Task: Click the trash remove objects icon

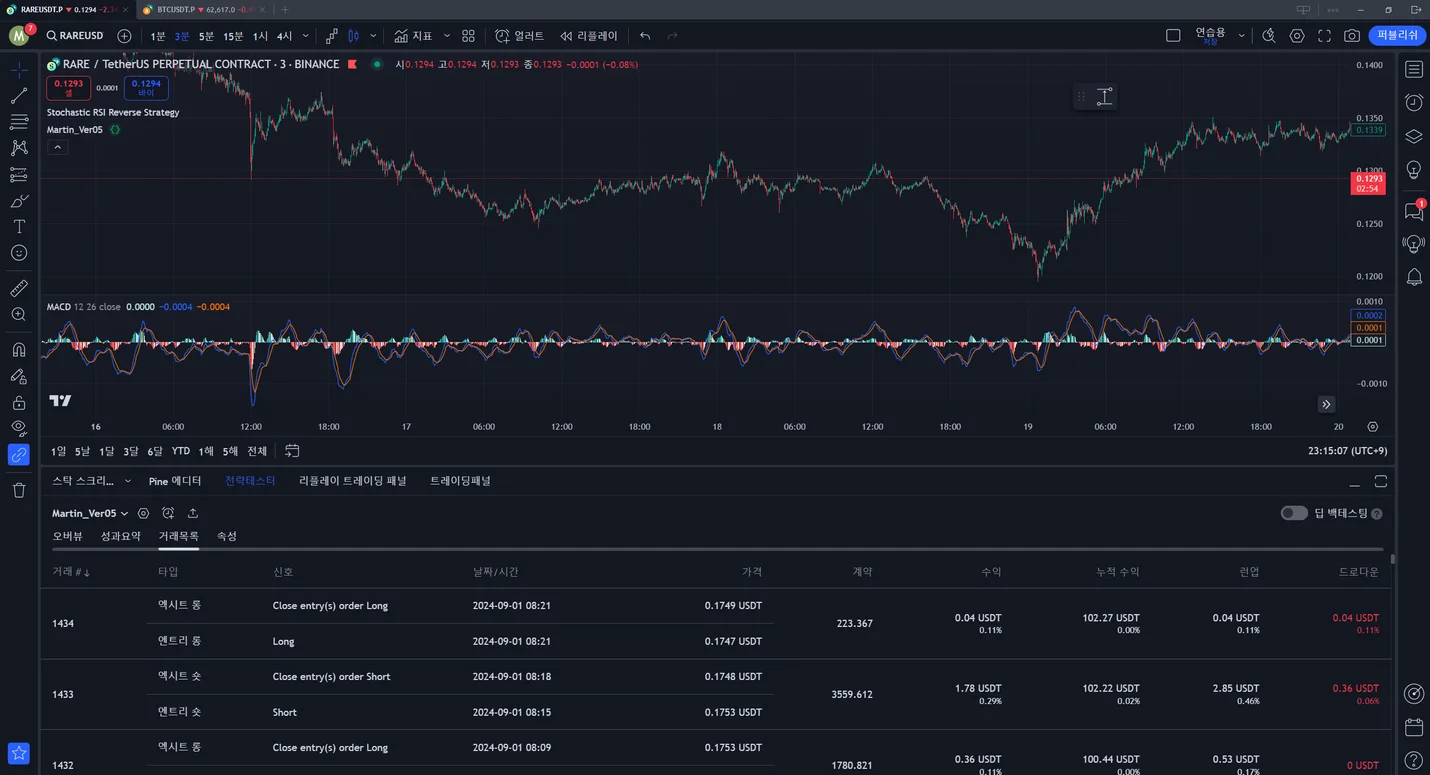Action: 19,490
